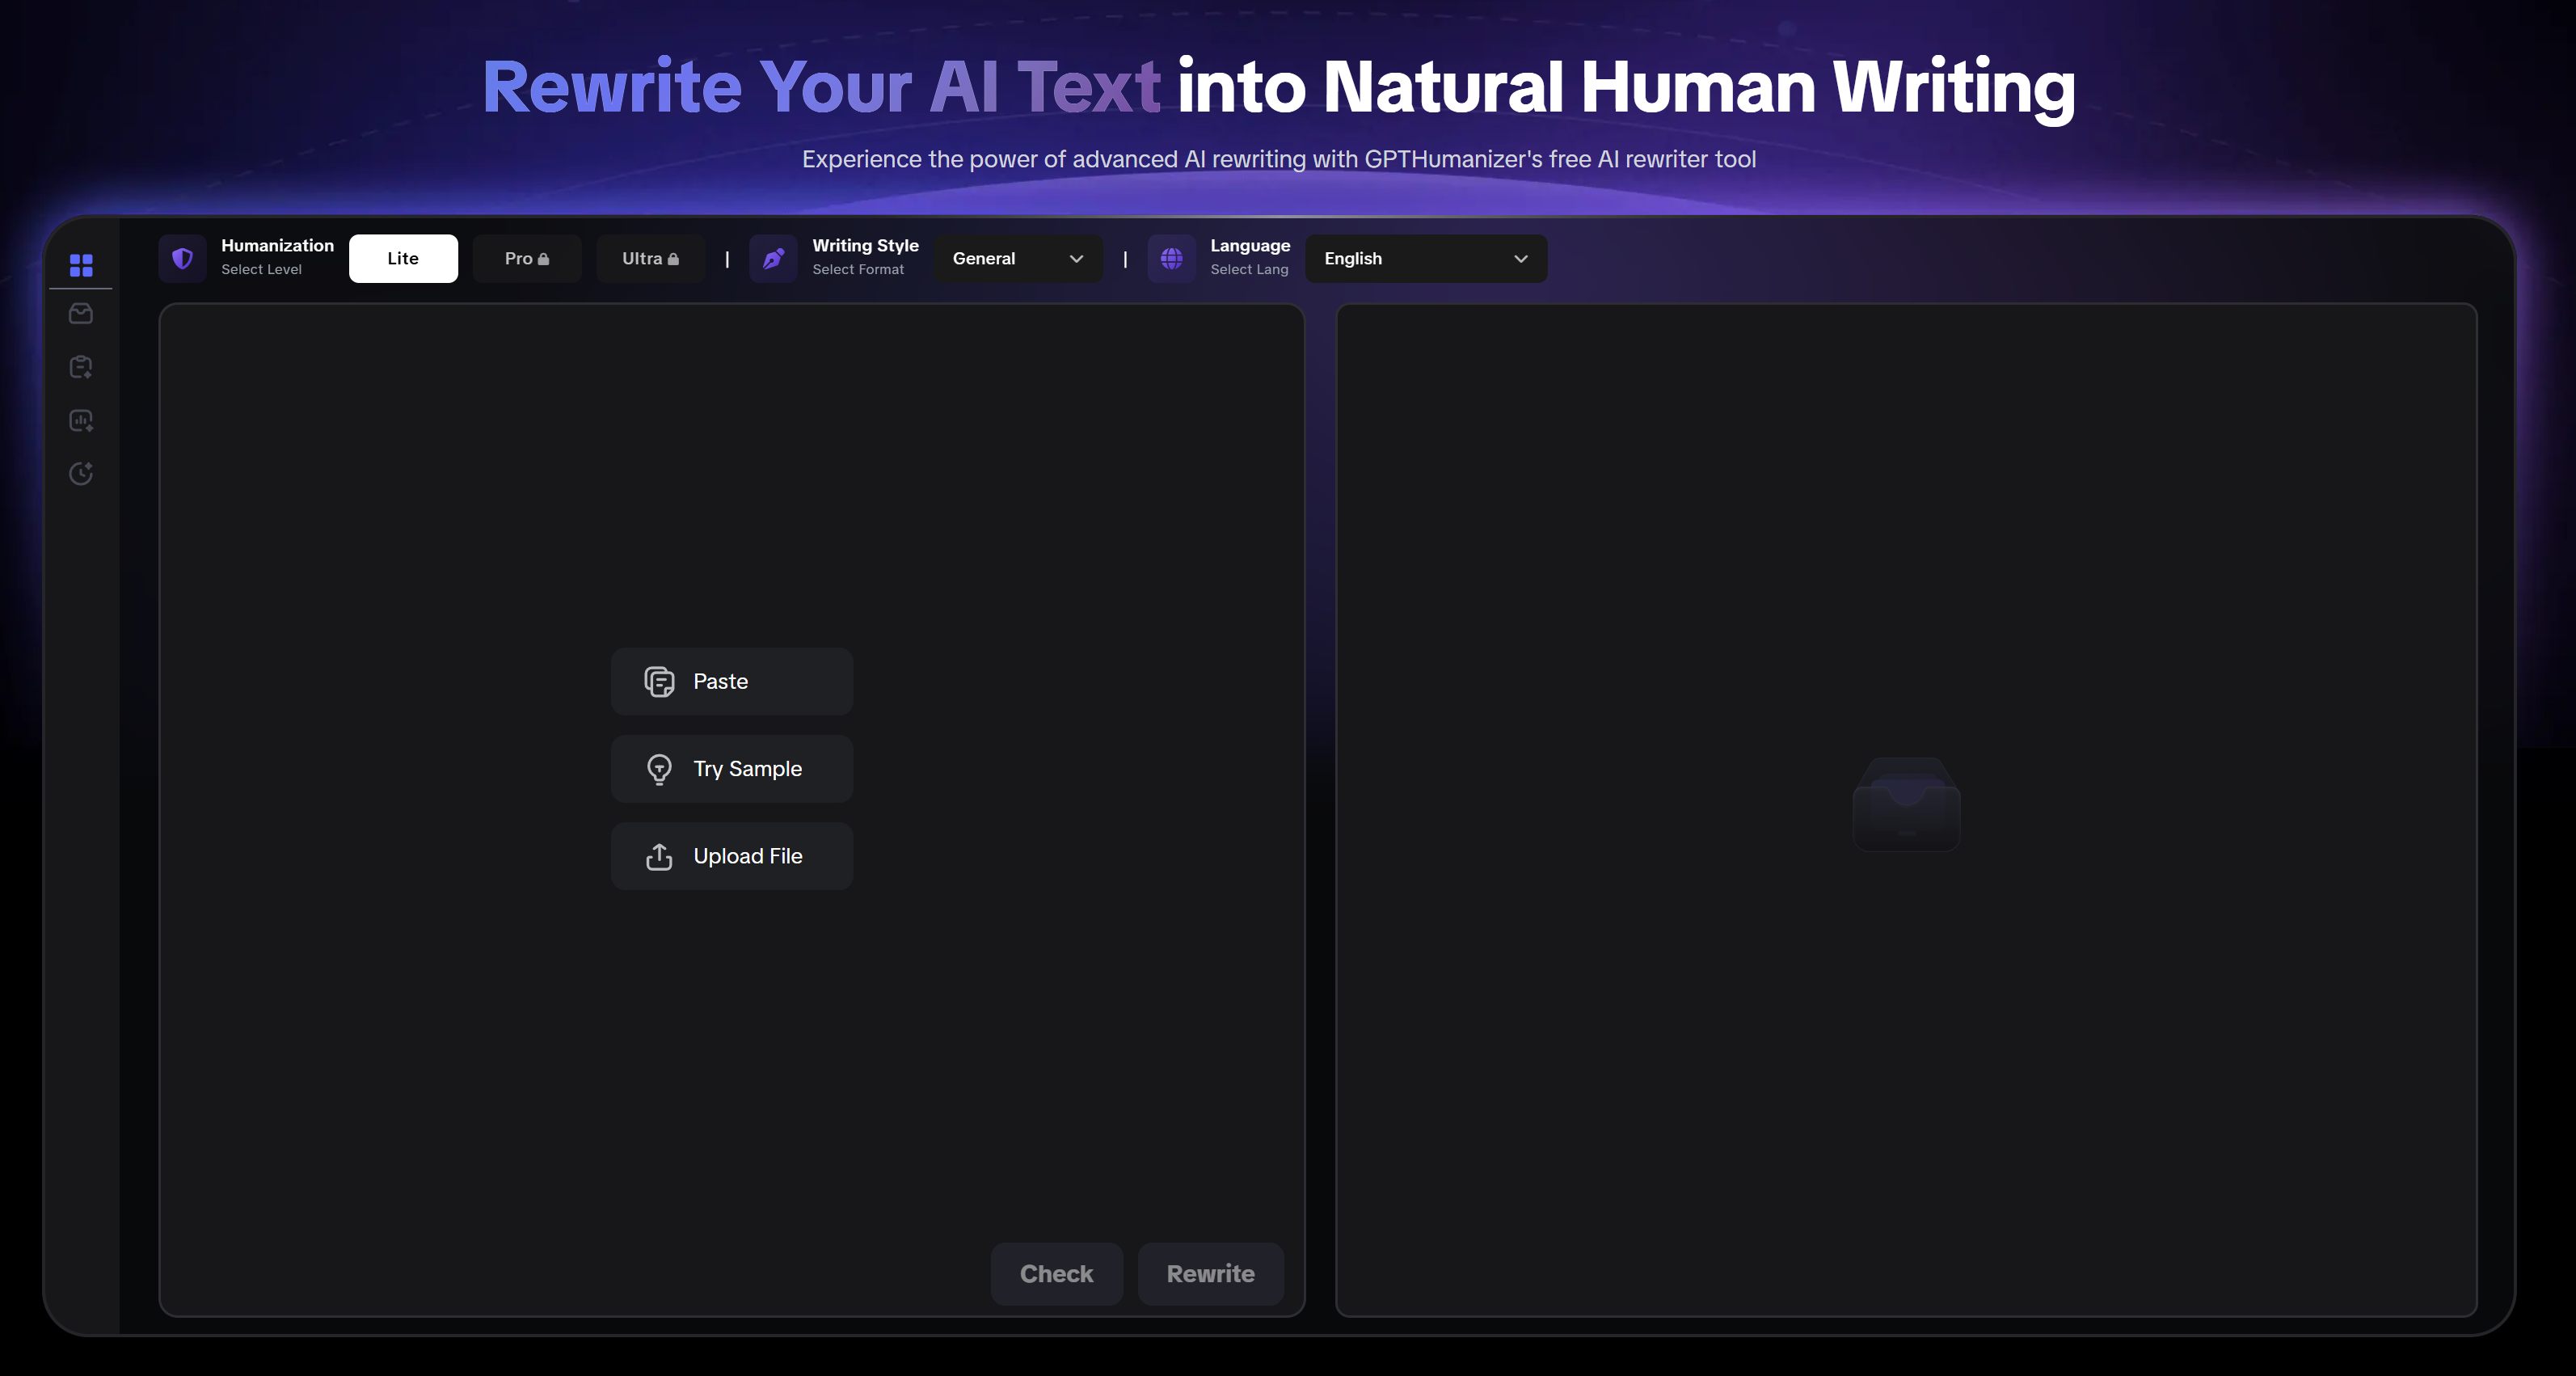Select the locked Ultra humanization level
Screen dimensions: 2576x1376
tap(650, 259)
